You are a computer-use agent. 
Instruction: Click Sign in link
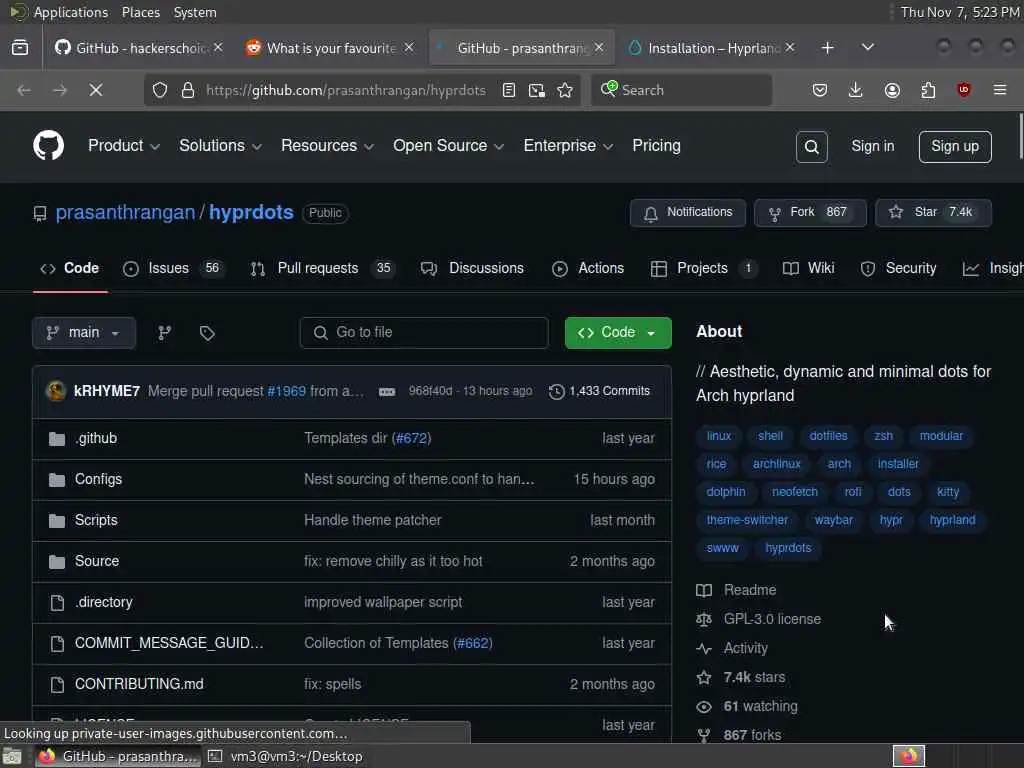click(872, 146)
